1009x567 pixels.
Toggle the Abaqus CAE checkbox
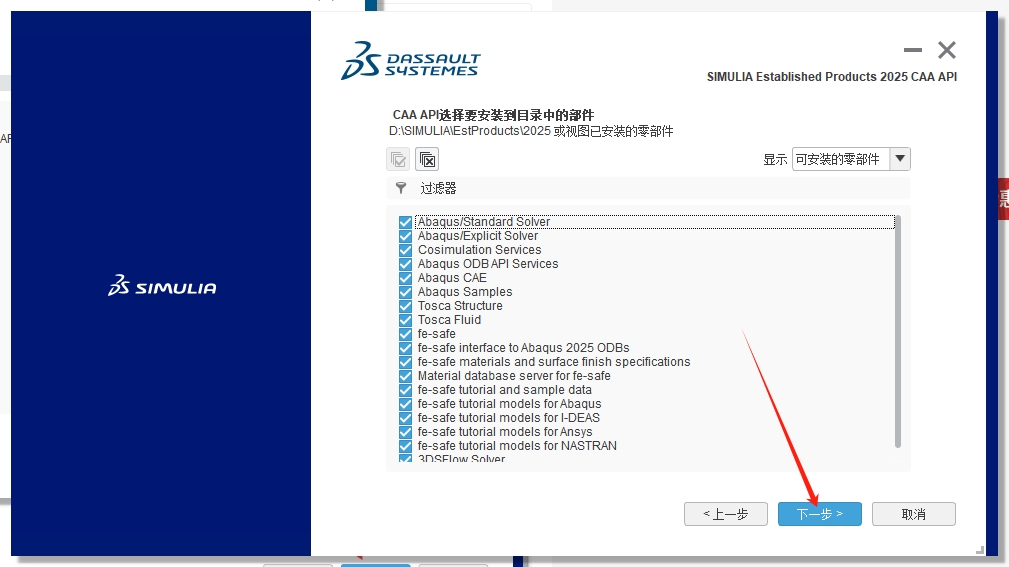click(x=405, y=278)
